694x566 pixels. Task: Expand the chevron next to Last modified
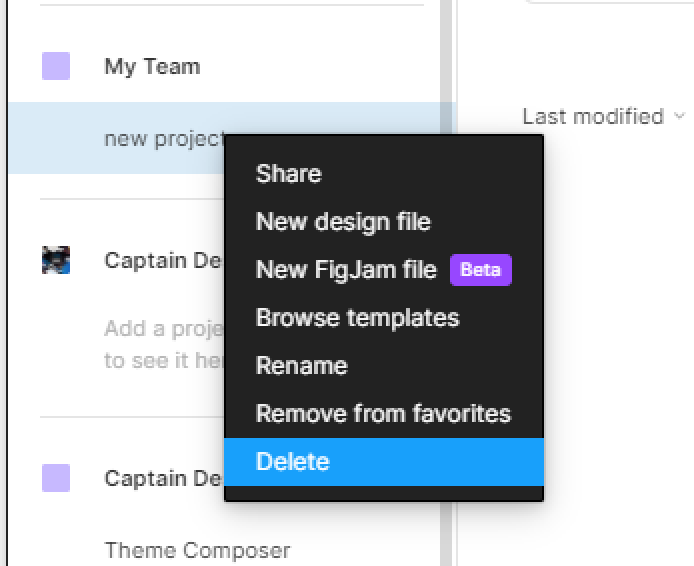pyautogui.click(x=679, y=116)
